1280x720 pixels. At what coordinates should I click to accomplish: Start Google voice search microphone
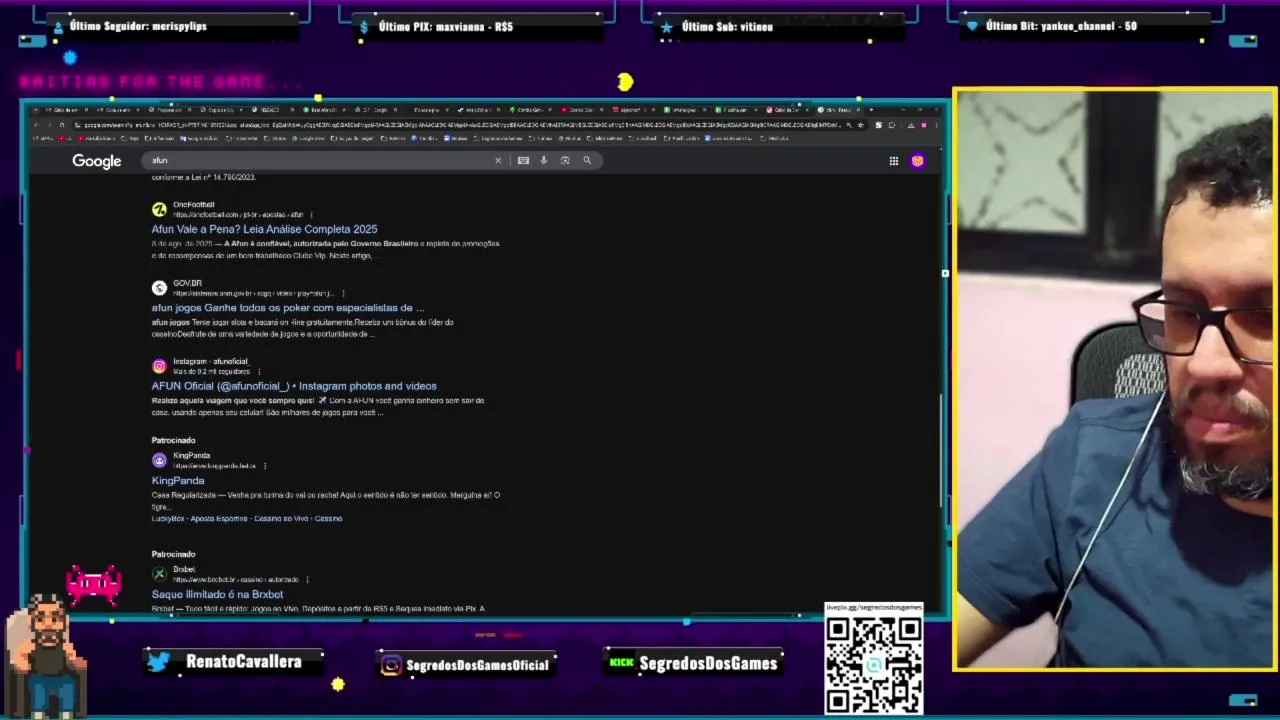pos(544,160)
